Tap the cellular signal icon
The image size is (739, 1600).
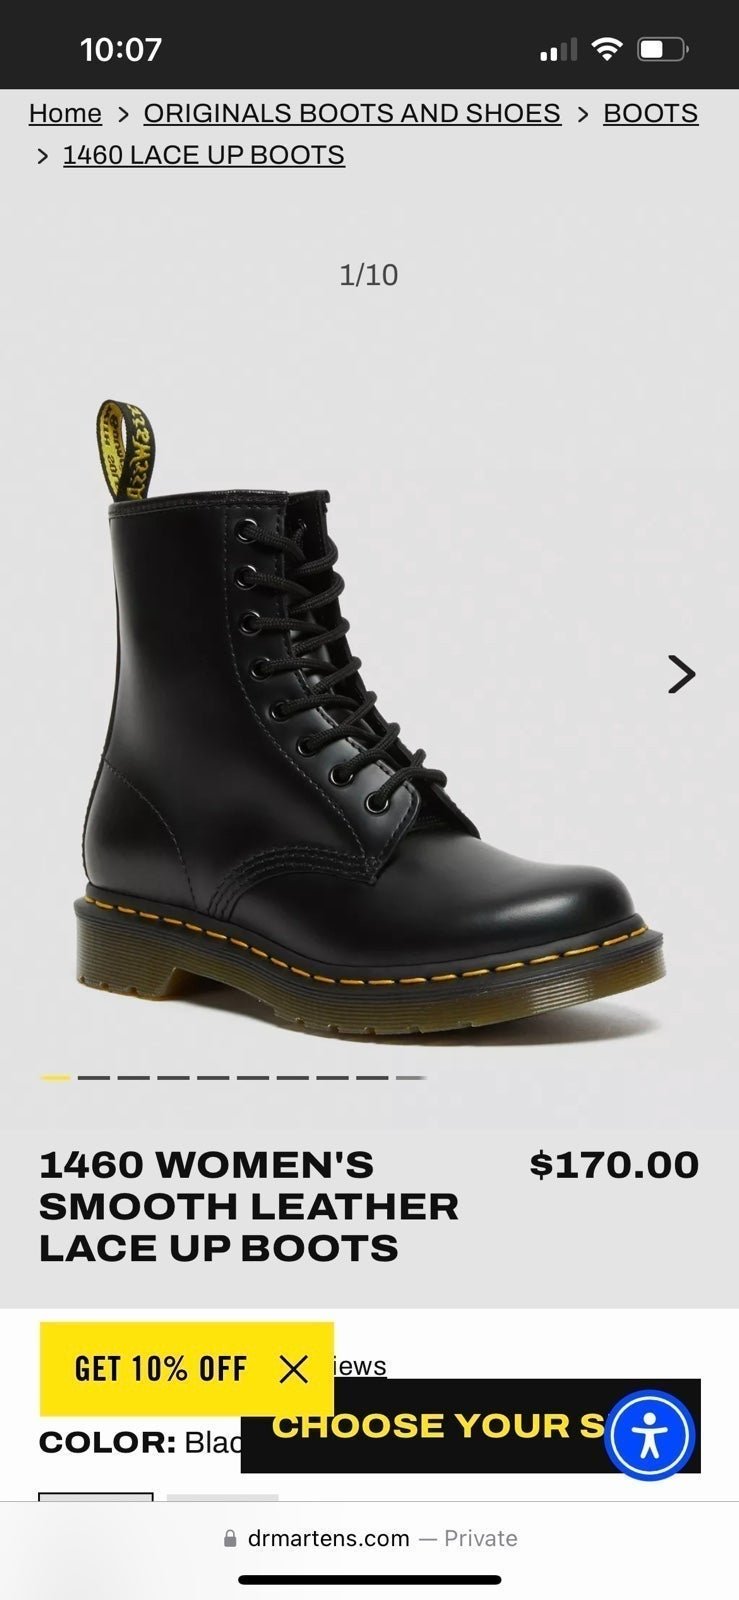(x=558, y=49)
